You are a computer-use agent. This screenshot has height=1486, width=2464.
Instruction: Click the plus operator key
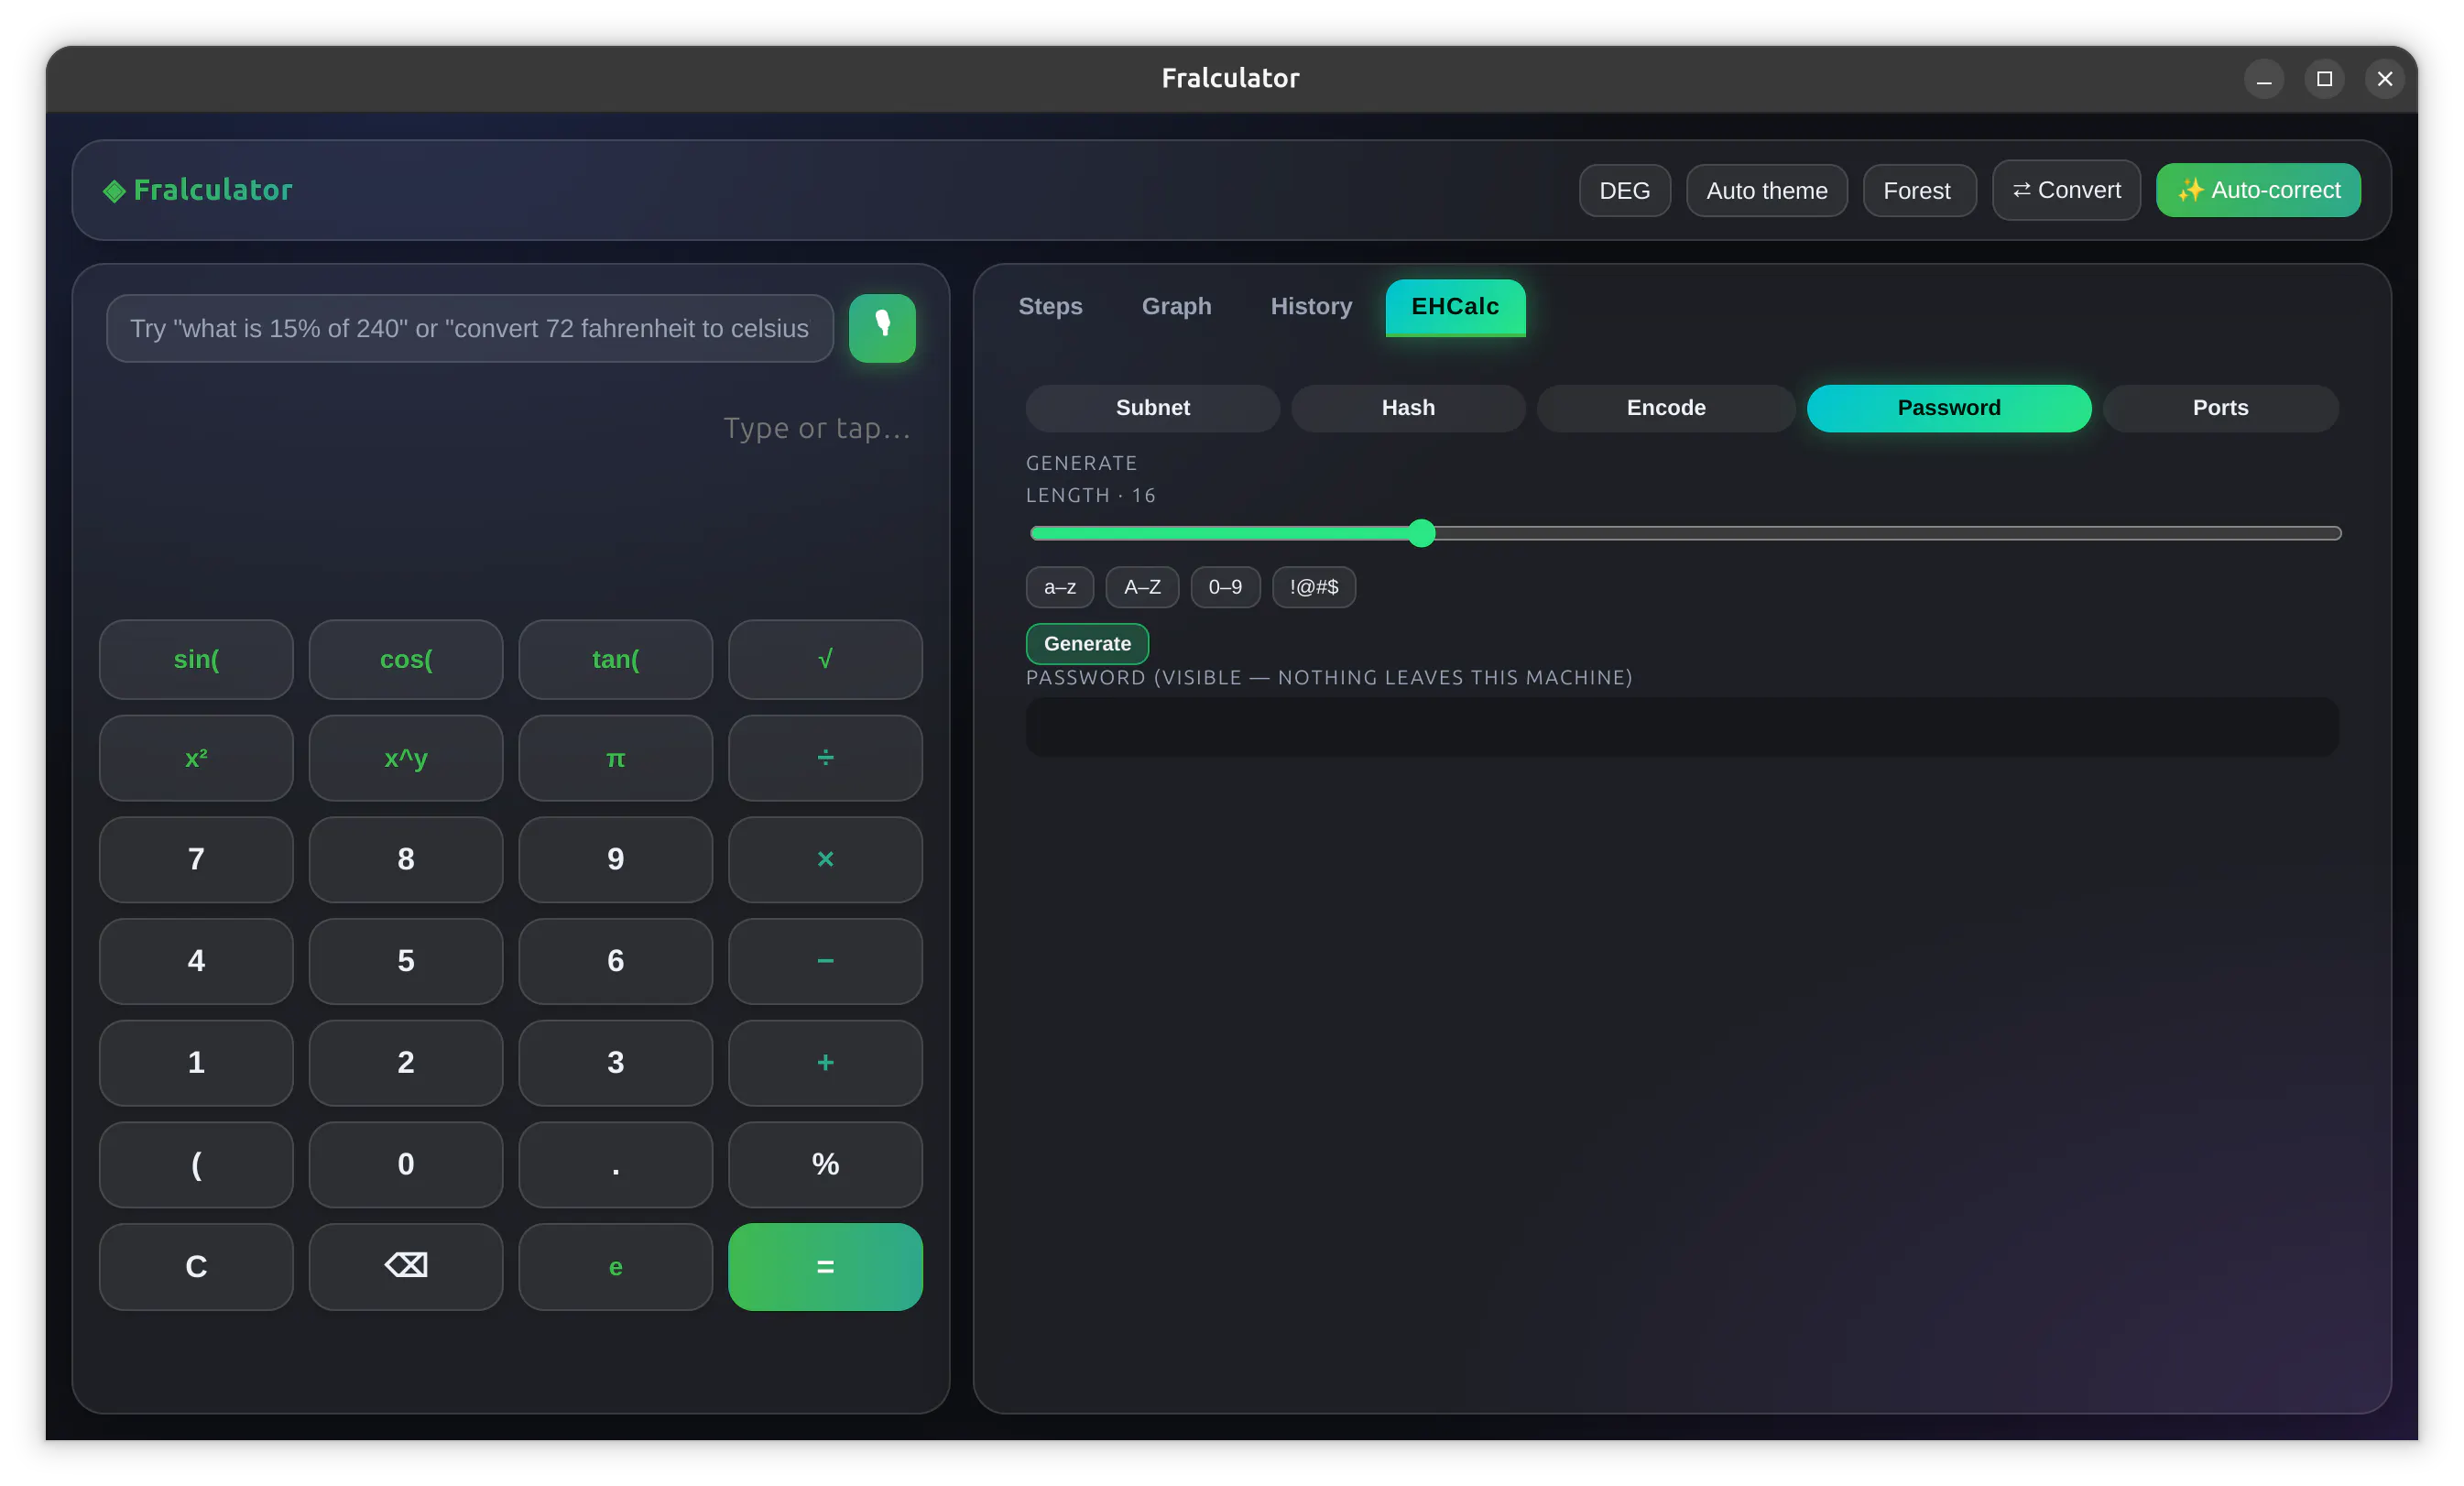[825, 1062]
